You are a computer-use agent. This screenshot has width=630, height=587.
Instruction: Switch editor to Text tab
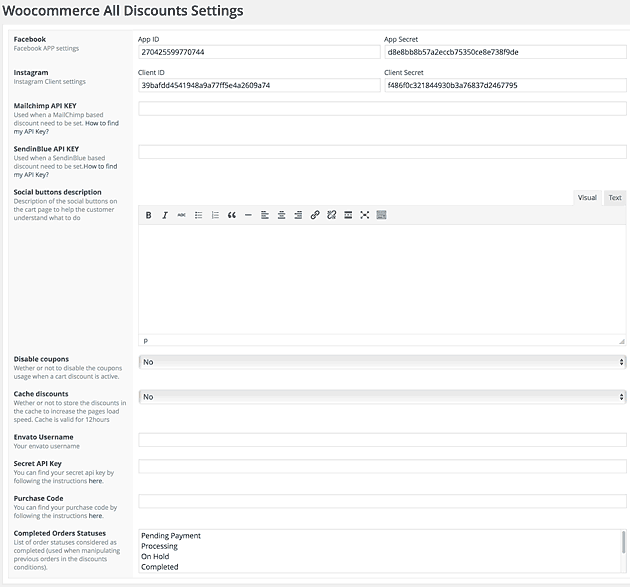(615, 198)
